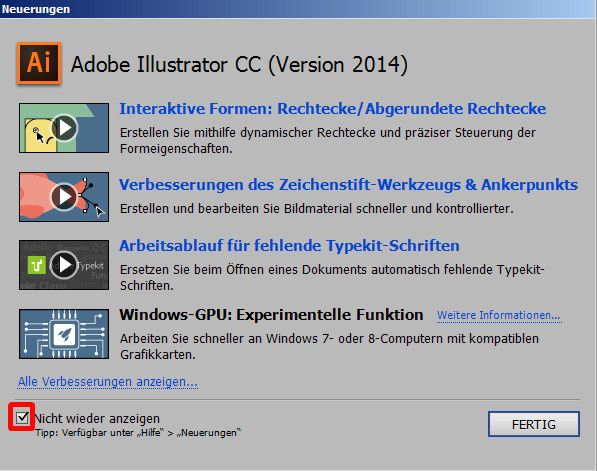This screenshot has height=471, width=597.
Task: Click the orange Ai Illustrator logo
Action: tap(39, 63)
